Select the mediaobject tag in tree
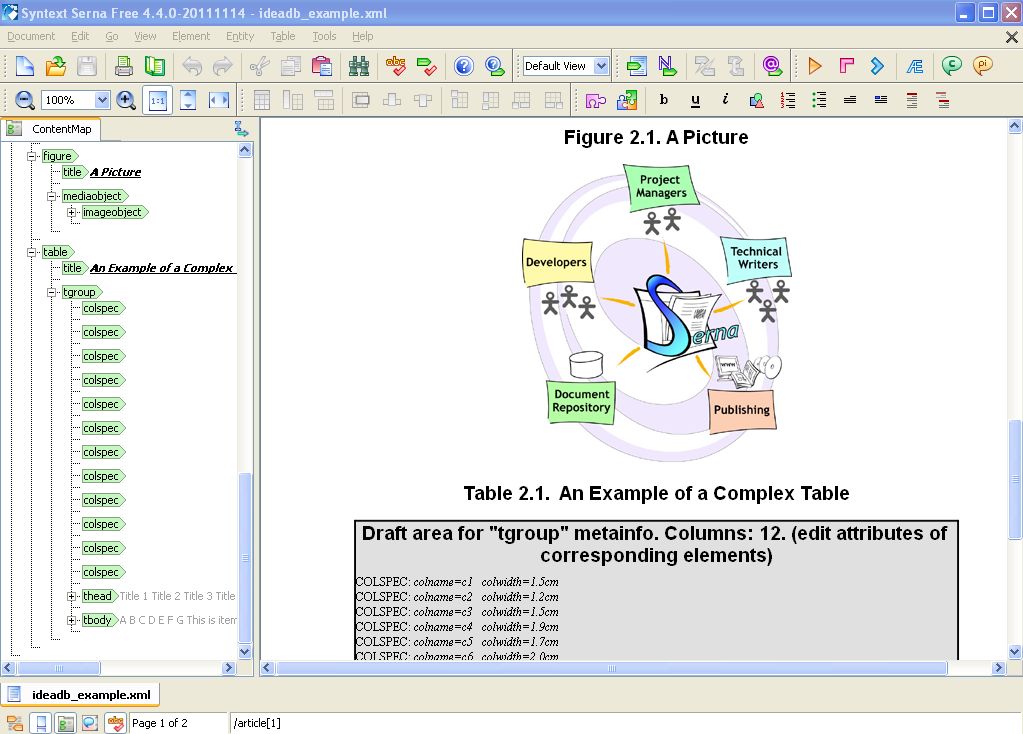This screenshot has width=1023, height=734. 94,196
